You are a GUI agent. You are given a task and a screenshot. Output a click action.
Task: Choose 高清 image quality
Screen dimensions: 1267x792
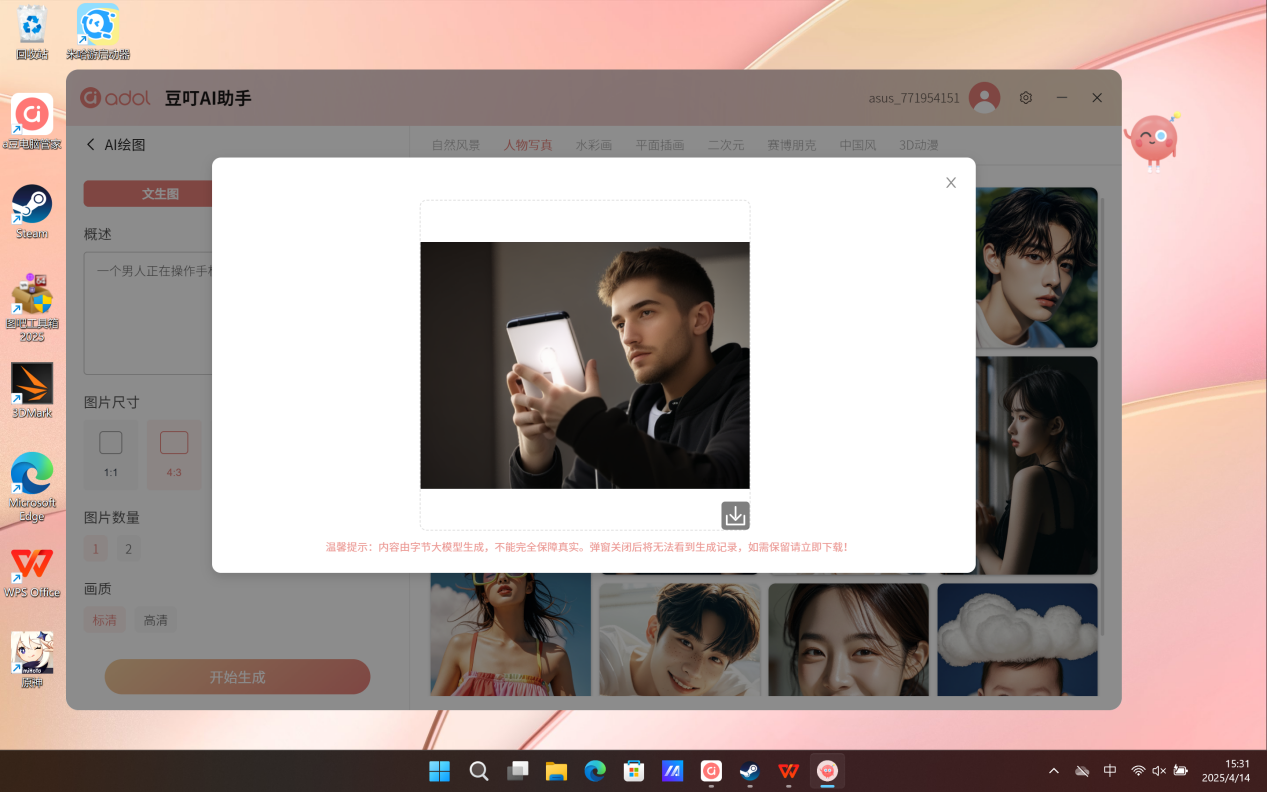pos(156,620)
